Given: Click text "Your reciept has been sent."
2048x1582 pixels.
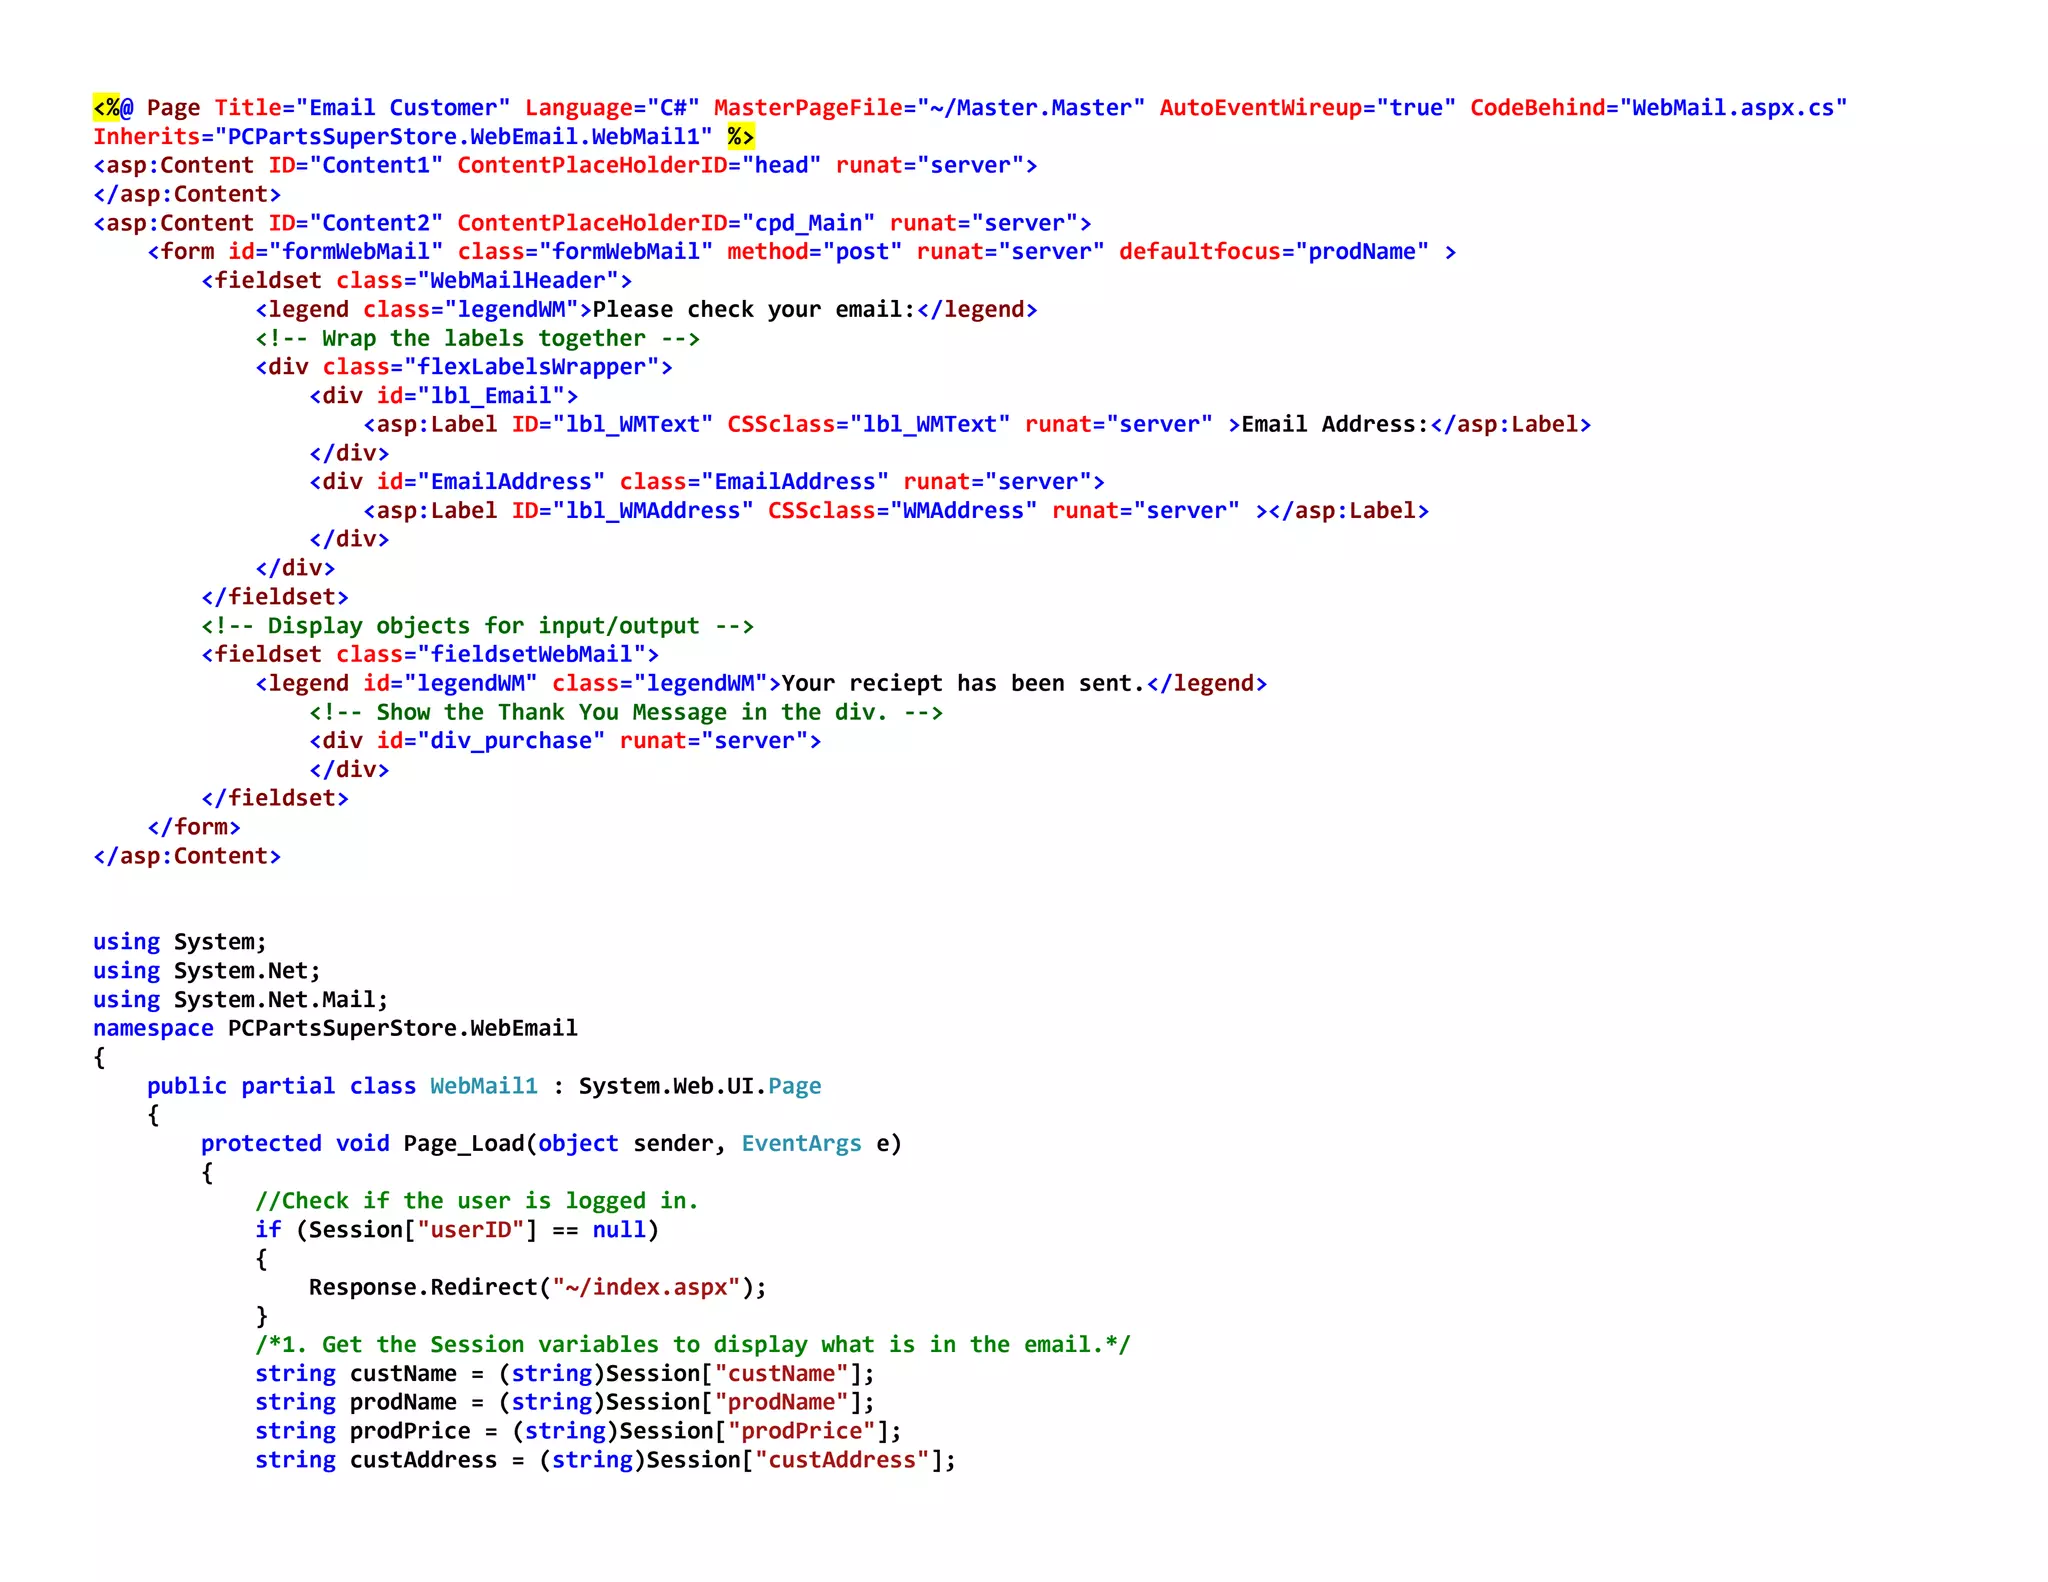Looking at the screenshot, I should [963, 684].
